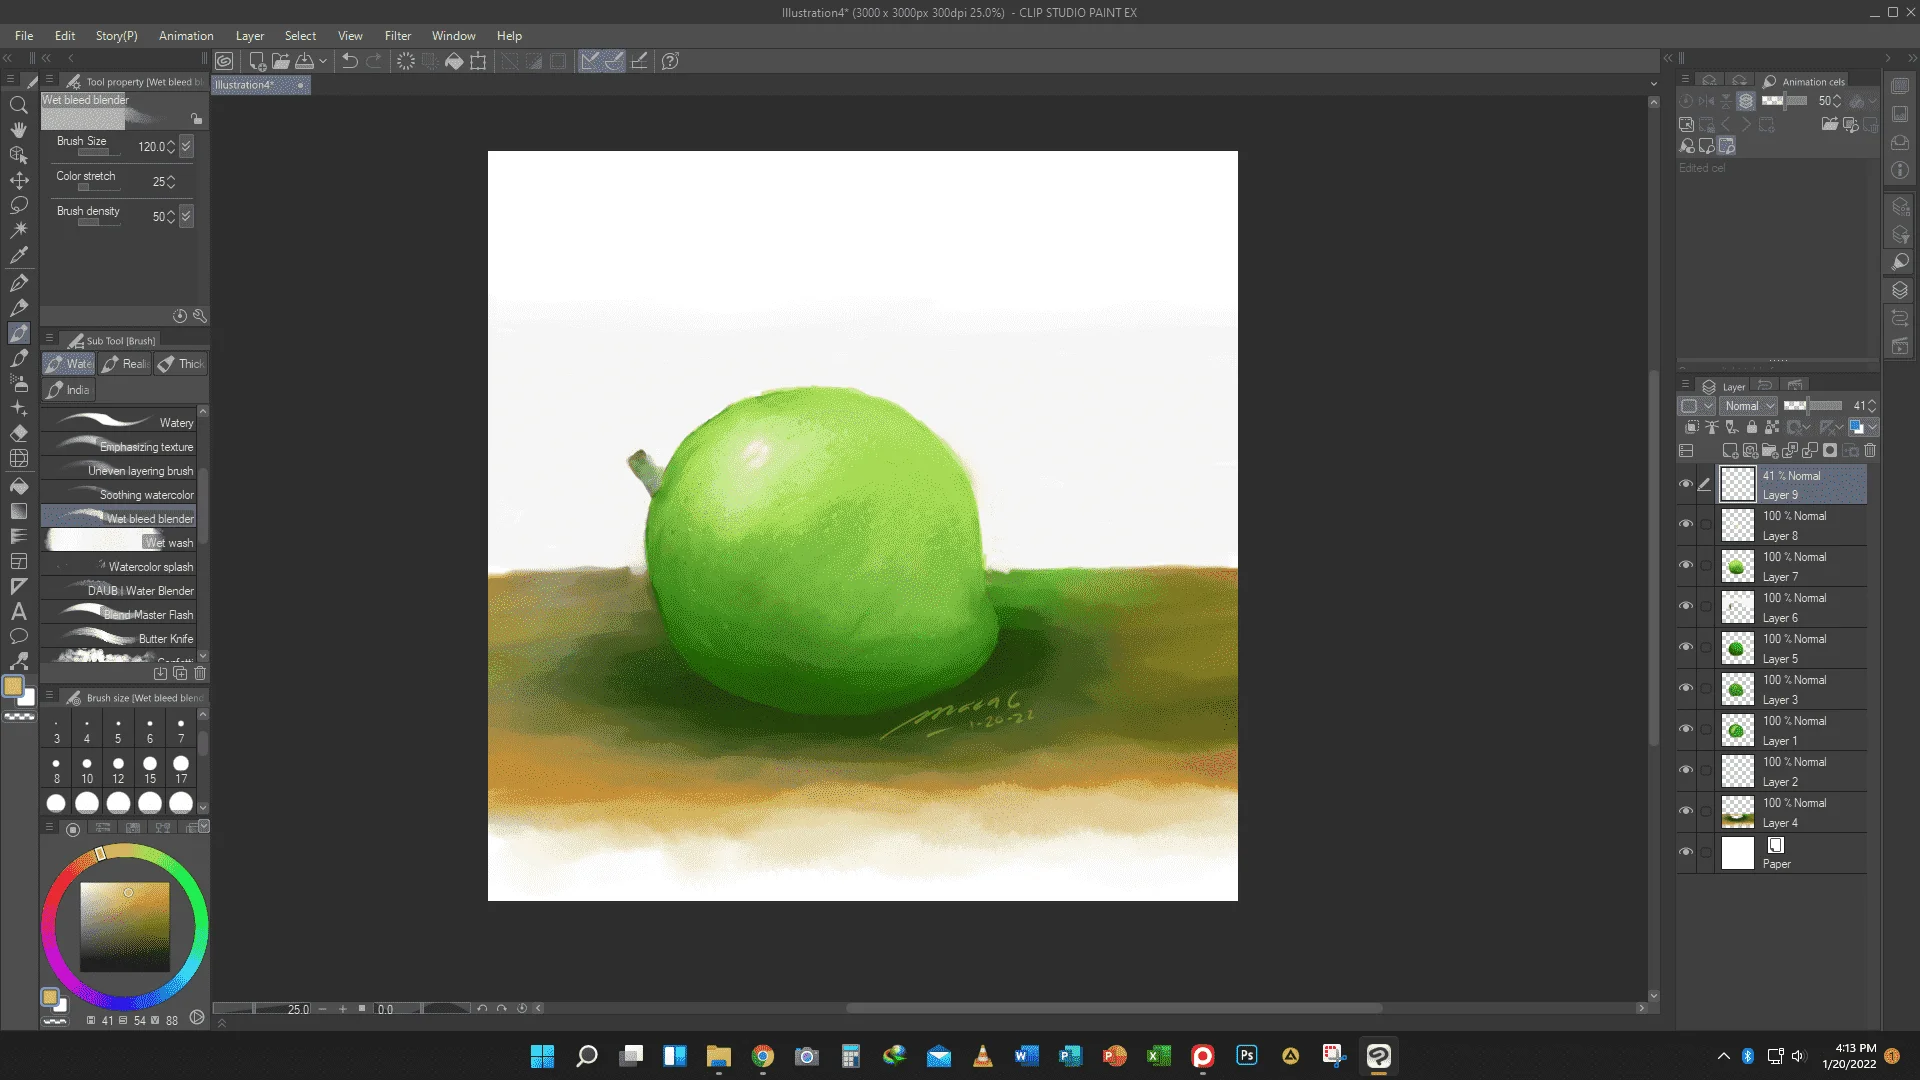Viewport: 1920px width, 1080px height.
Task: Select the Lasso selection tool
Action: pos(18,205)
